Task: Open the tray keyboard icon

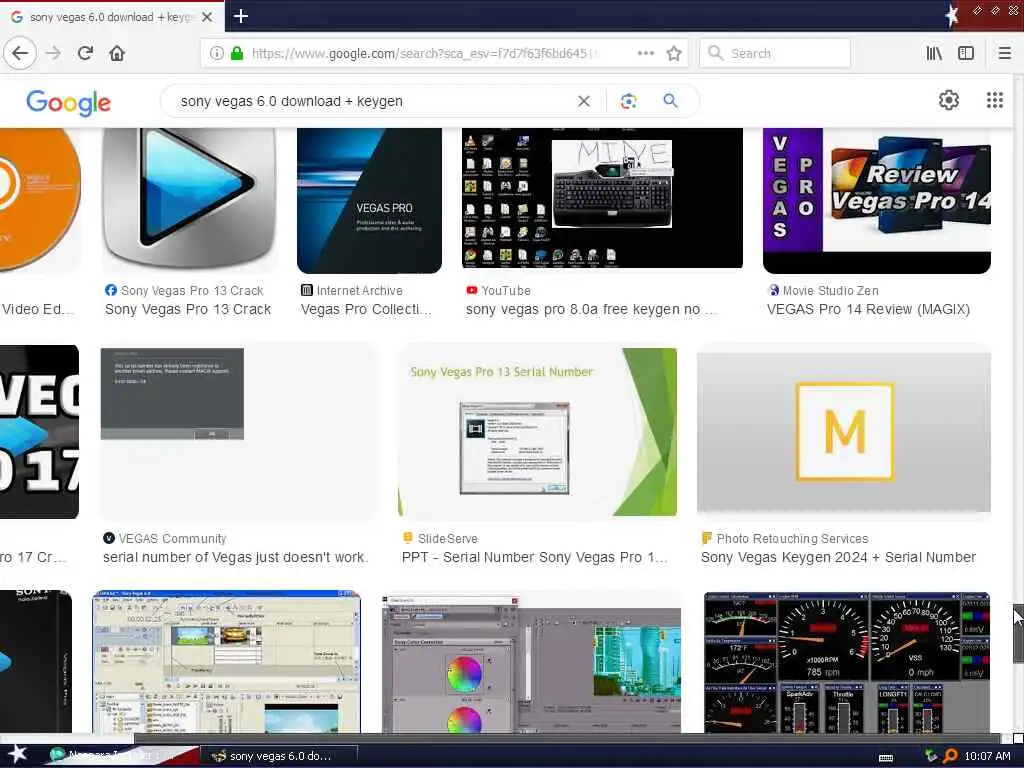Action: pyautogui.click(x=886, y=758)
